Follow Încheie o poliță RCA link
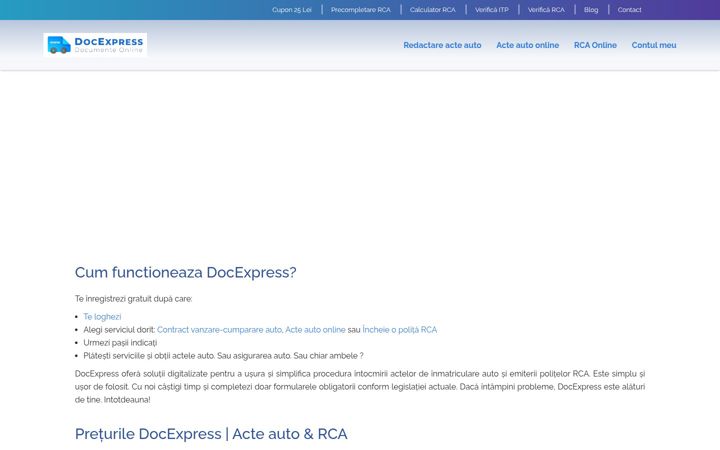720x450 pixels. click(399, 330)
